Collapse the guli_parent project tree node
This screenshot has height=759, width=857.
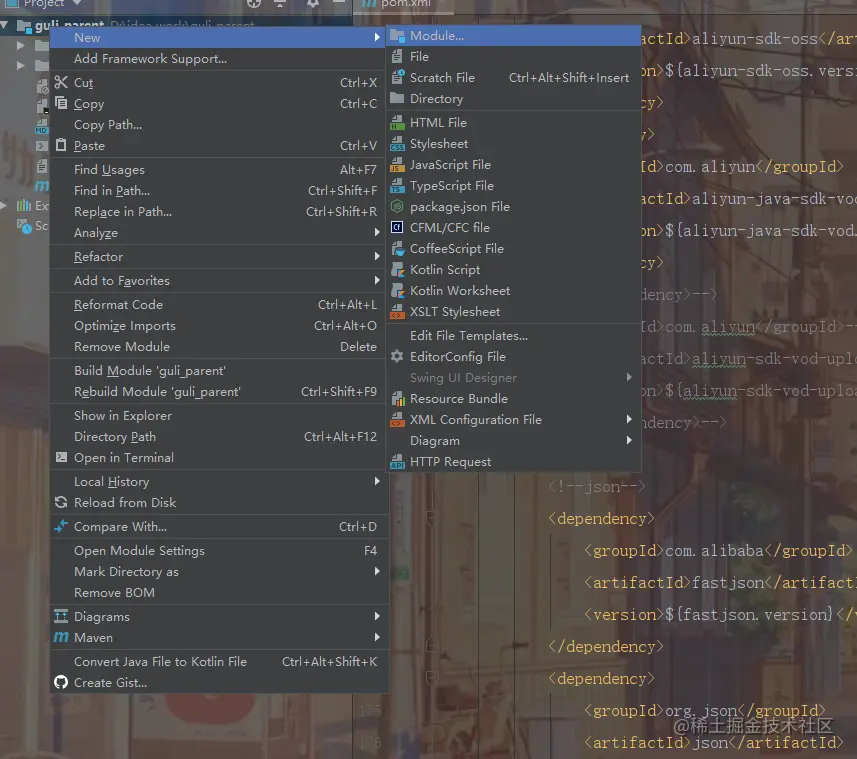coord(4,25)
